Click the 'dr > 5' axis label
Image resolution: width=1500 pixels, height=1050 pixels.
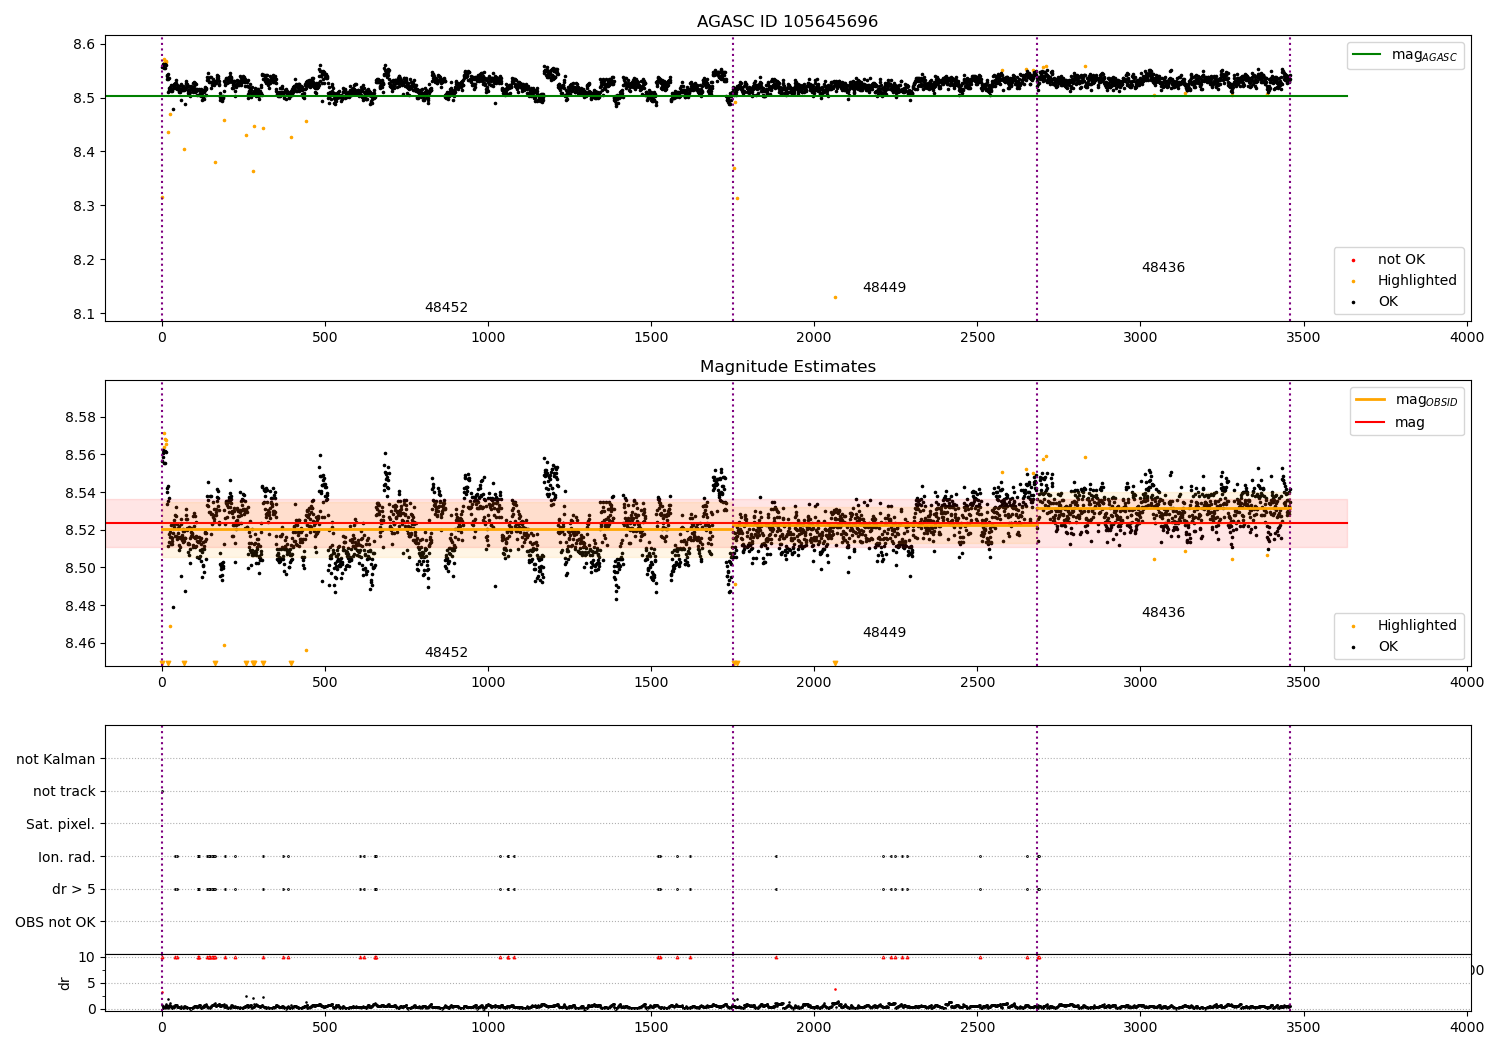(x=74, y=890)
